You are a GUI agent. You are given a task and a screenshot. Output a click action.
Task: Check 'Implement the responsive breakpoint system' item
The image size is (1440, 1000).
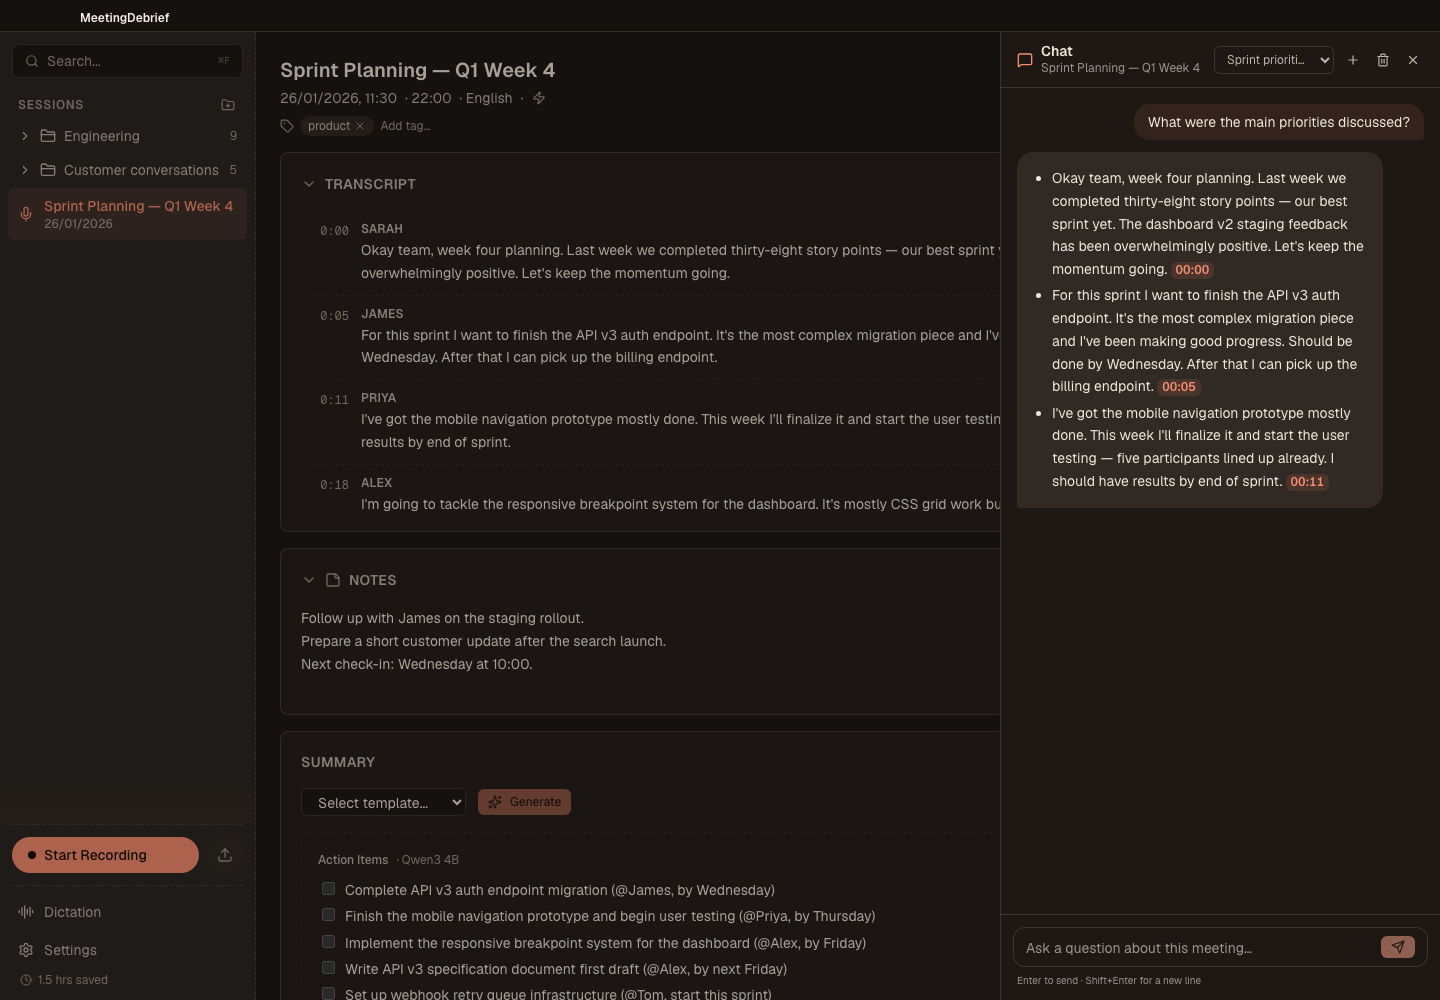click(328, 941)
